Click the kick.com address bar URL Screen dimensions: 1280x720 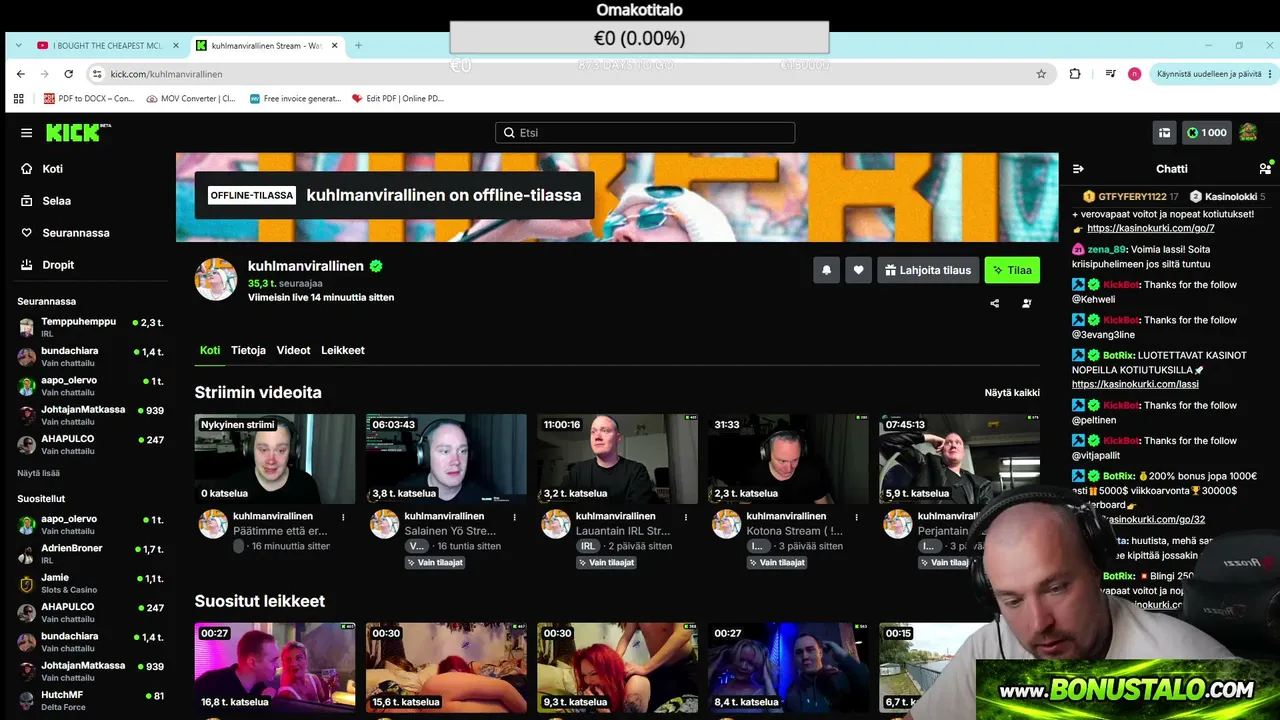click(x=166, y=74)
